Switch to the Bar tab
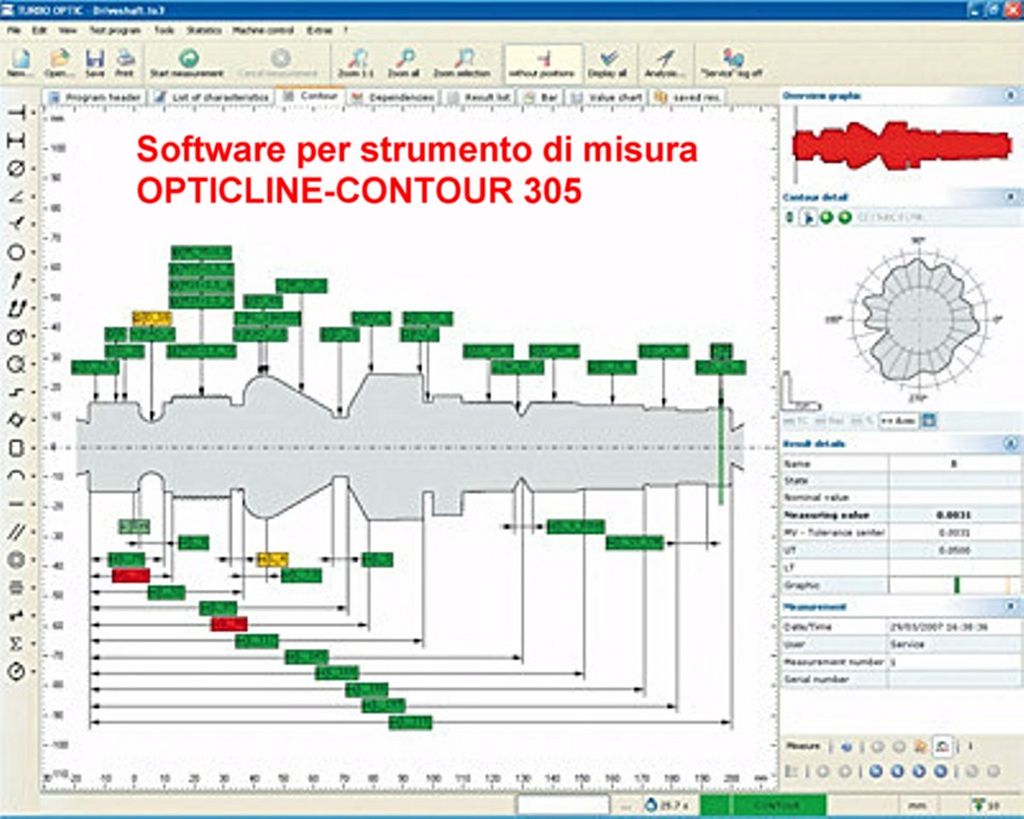This screenshot has width=1024, height=819. click(x=541, y=97)
